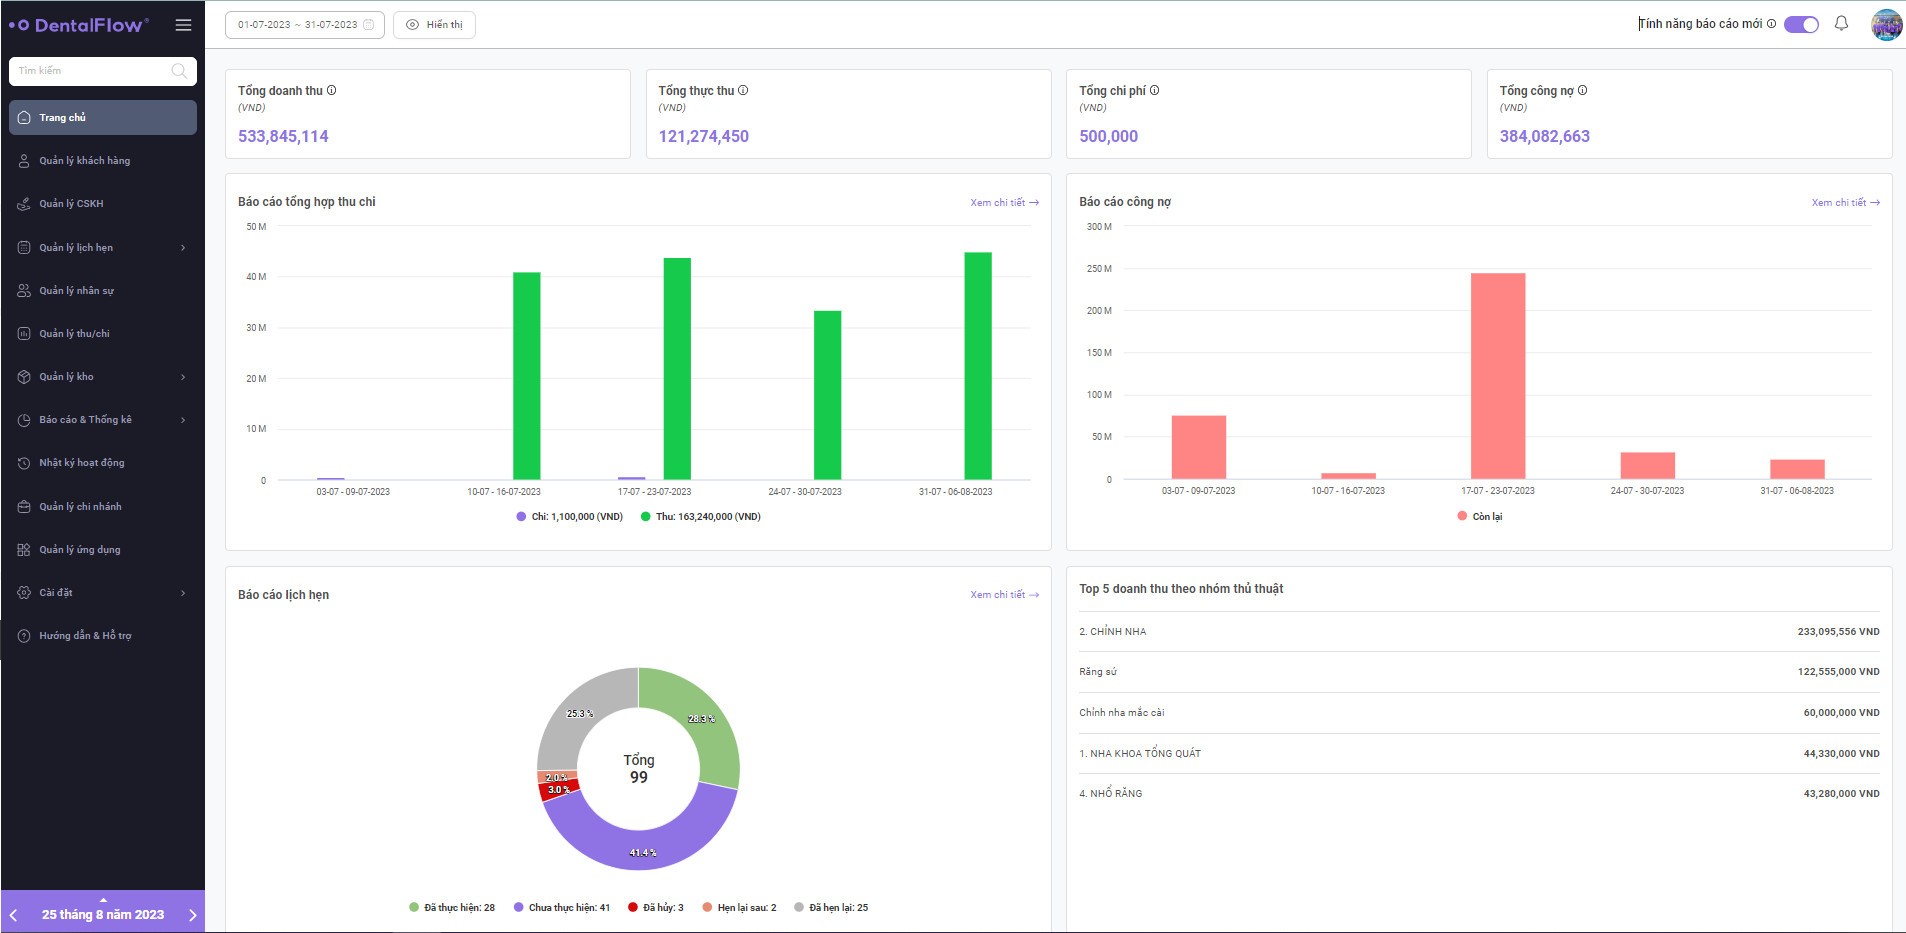
Task: Open Xem chi tiết for Báo cáo công nợ
Action: pyautogui.click(x=1845, y=203)
